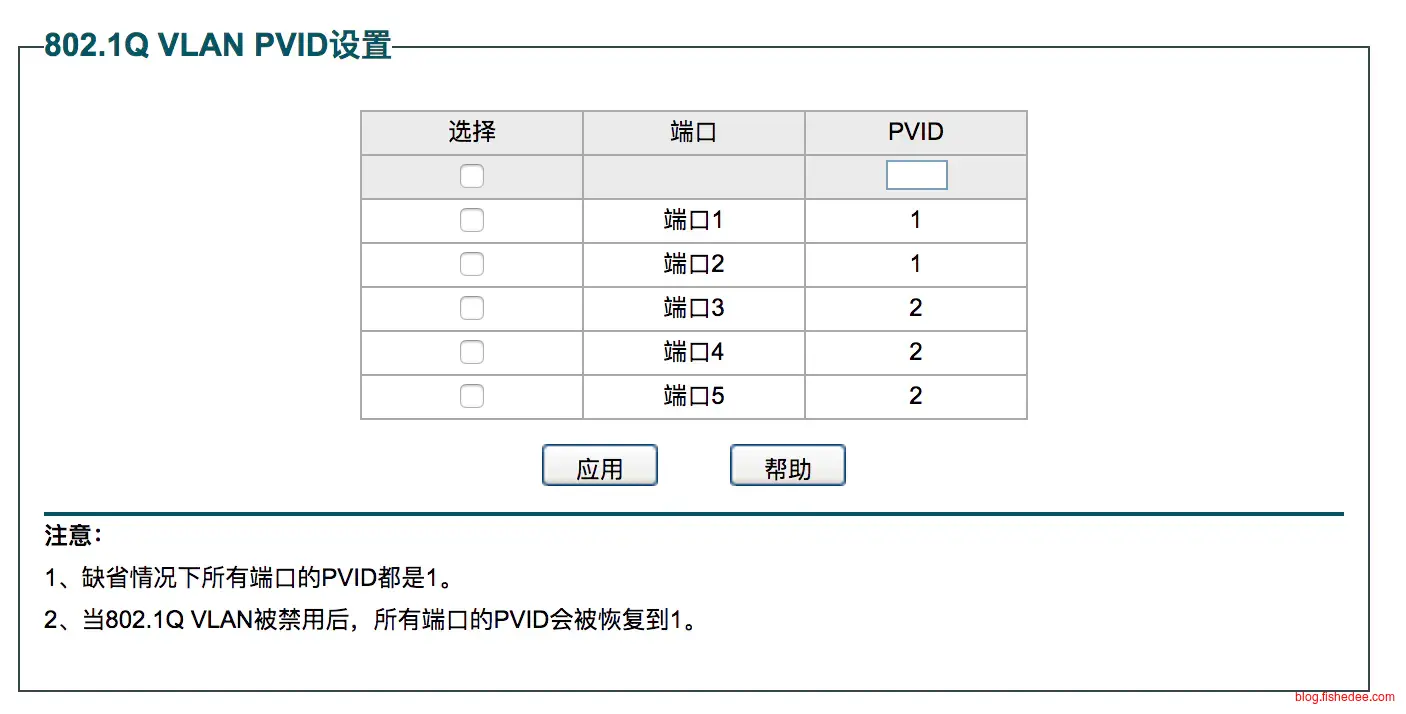Click the blog.fishedee.com watermark link
The width and height of the screenshot is (1406, 714).
[1343, 697]
